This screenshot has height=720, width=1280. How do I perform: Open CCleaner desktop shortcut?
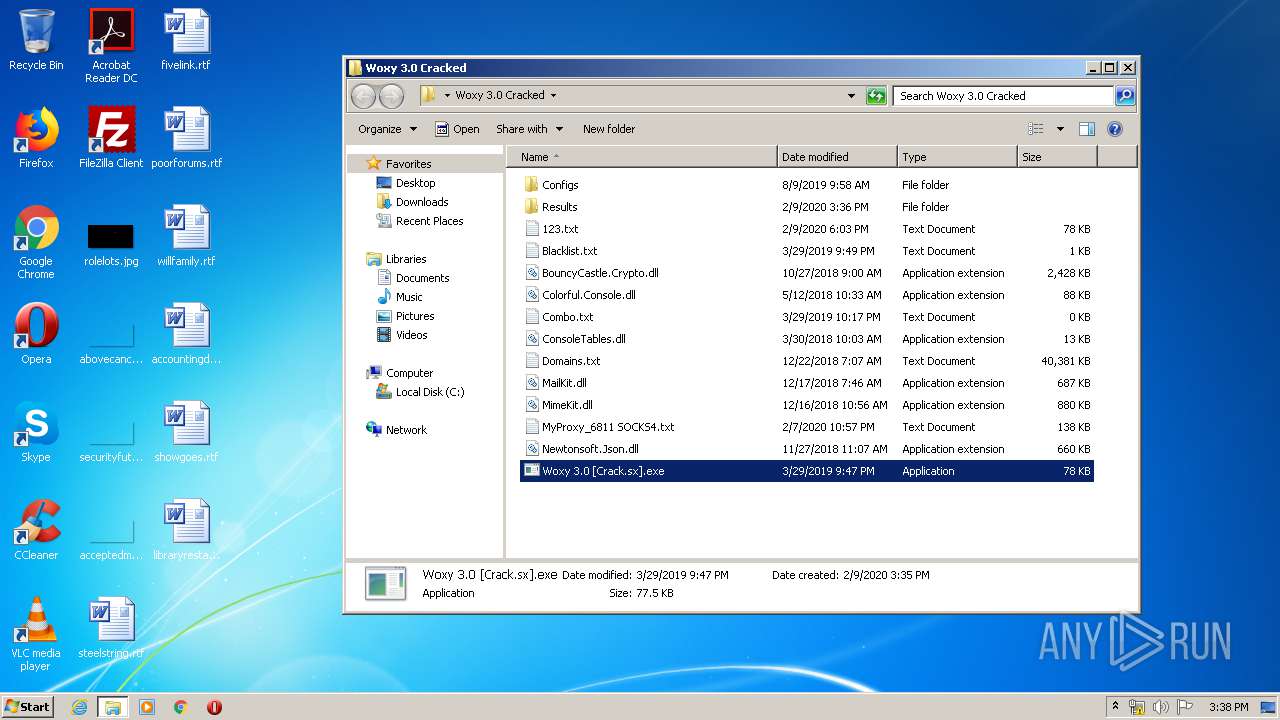36,530
